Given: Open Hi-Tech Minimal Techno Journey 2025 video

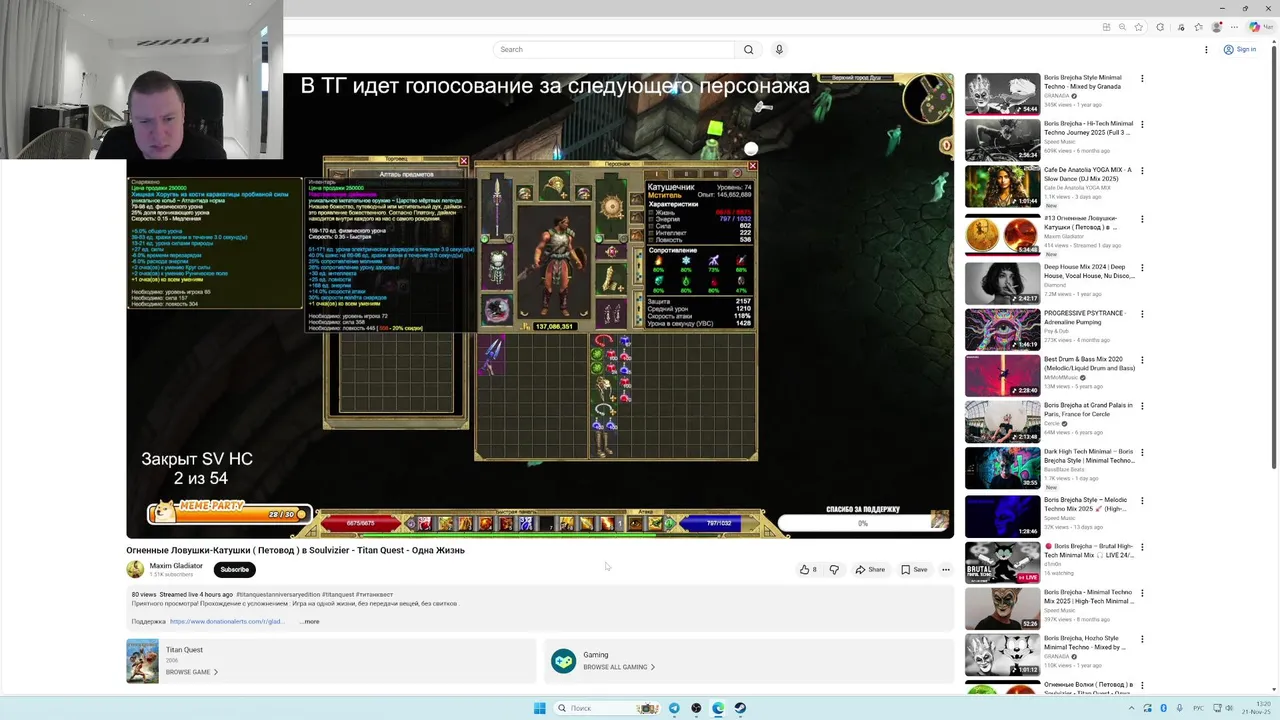Looking at the screenshot, I should click(x=1088, y=128).
